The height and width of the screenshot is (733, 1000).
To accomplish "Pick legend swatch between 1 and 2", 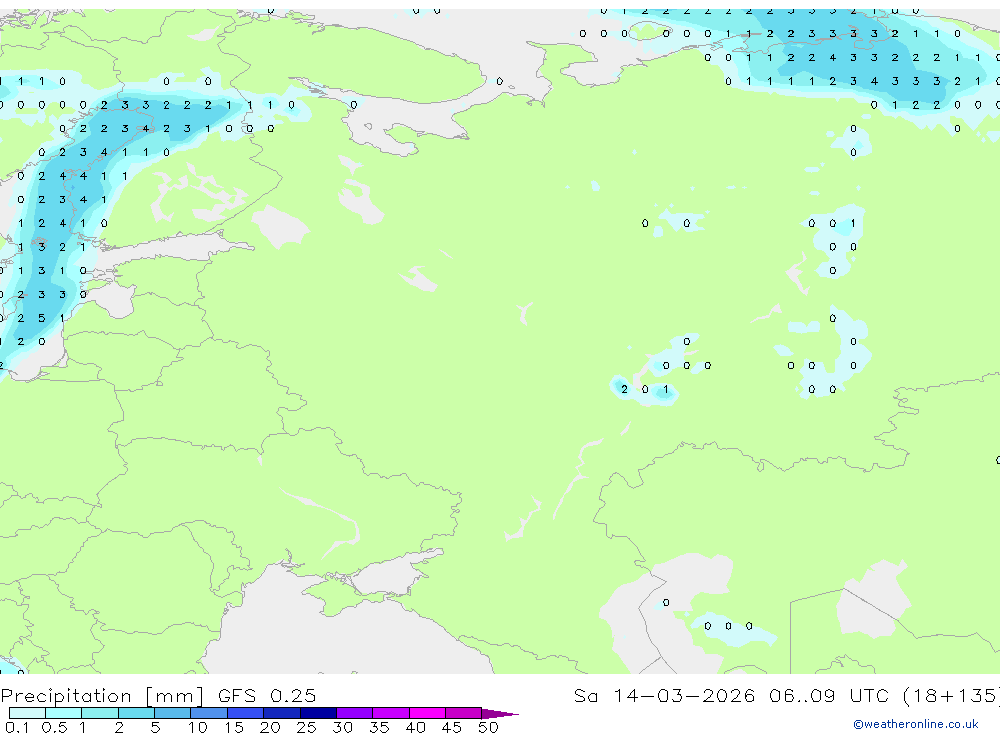I will (100, 713).
